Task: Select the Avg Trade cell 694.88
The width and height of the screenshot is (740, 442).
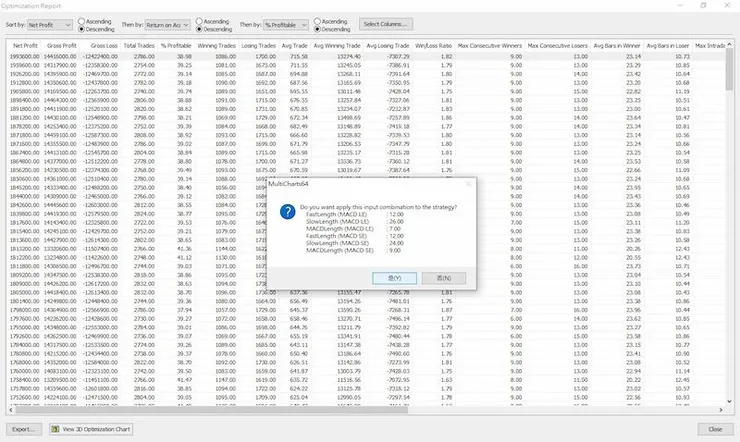Action: [x=299, y=74]
